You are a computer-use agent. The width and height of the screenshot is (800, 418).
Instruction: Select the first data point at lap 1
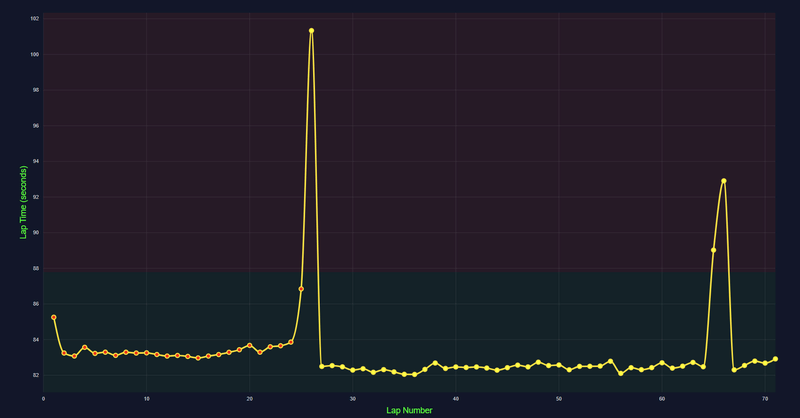[x=54, y=317]
